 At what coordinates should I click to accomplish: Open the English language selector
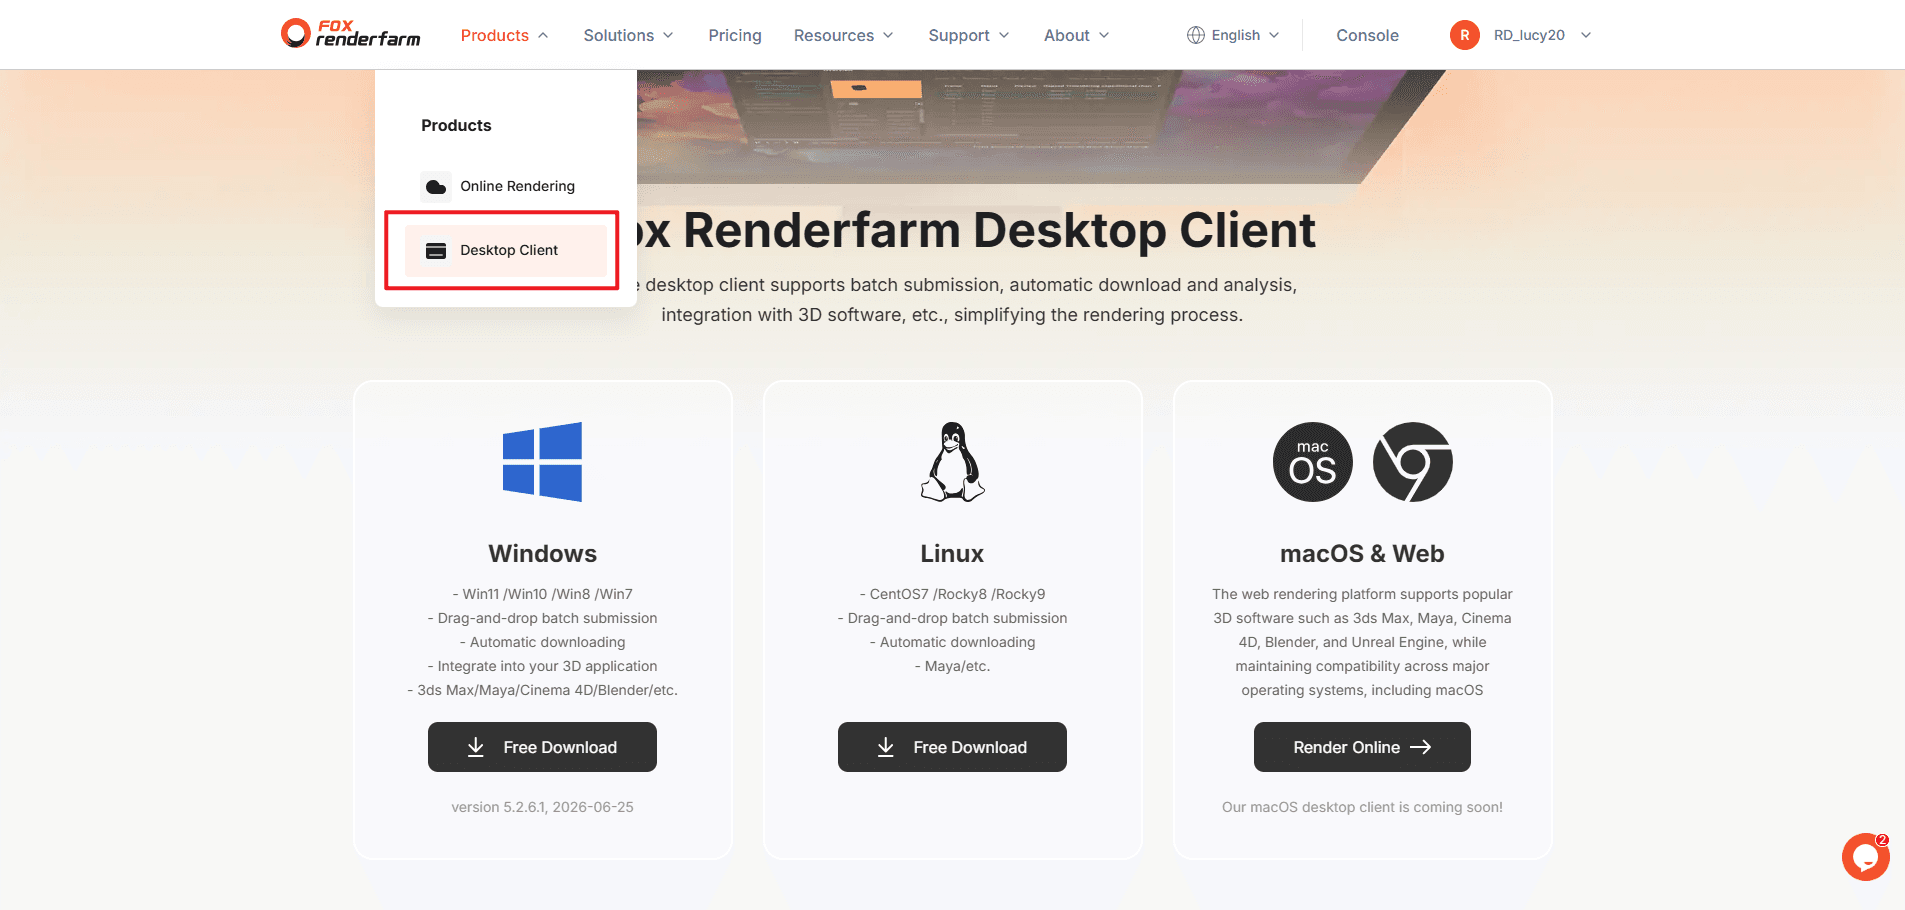(1233, 35)
